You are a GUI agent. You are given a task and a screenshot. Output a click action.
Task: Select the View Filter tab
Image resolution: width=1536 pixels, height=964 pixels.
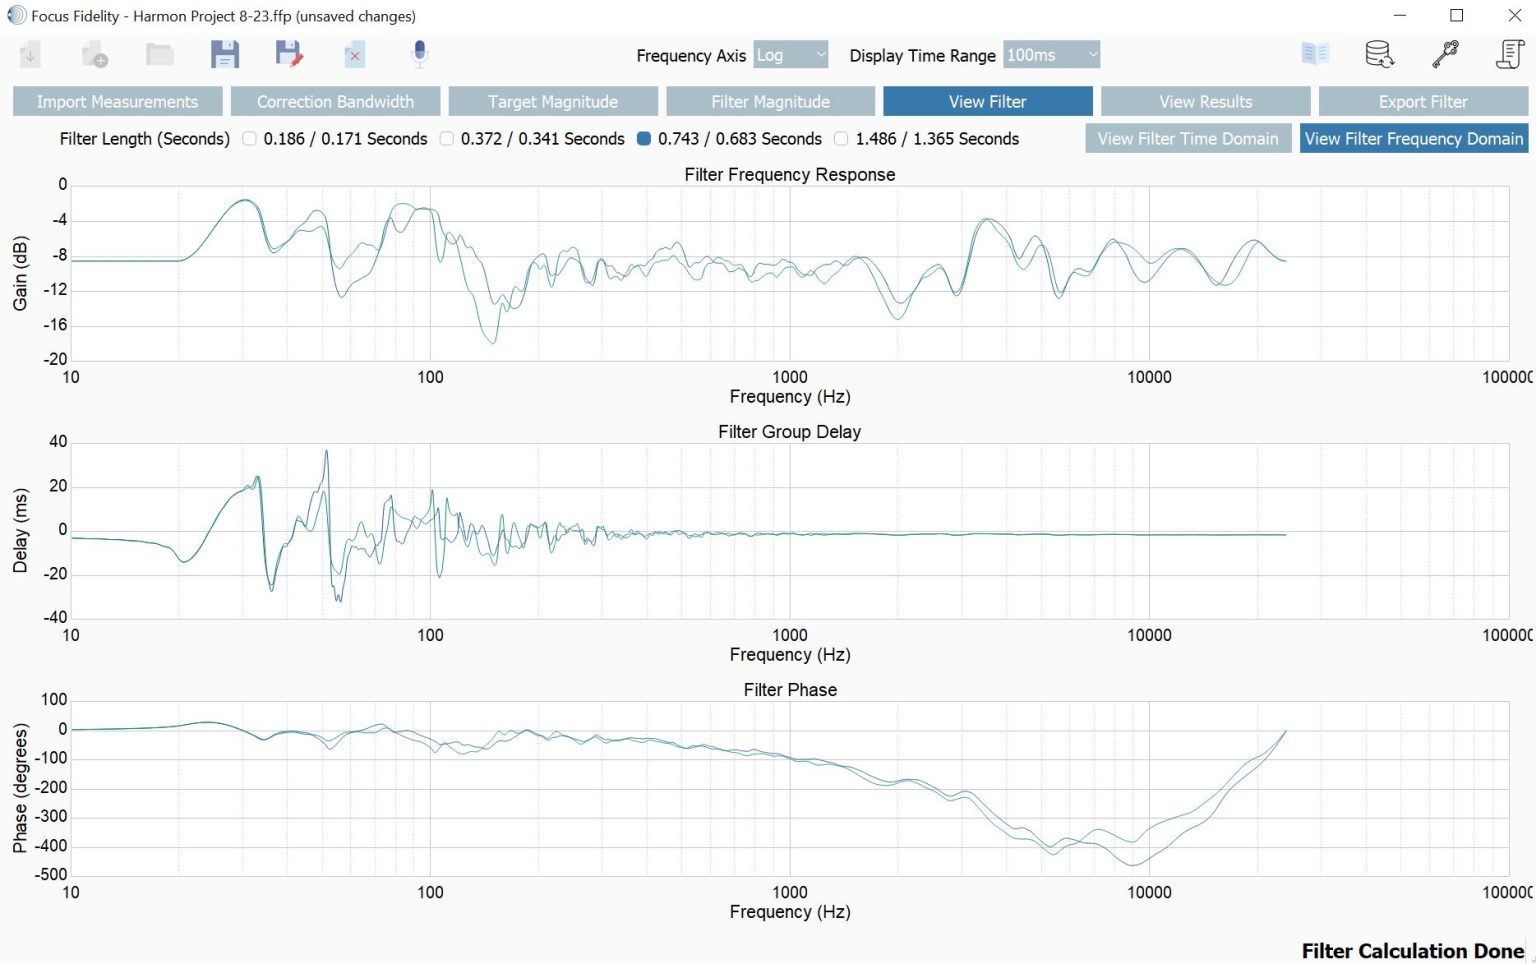988,102
